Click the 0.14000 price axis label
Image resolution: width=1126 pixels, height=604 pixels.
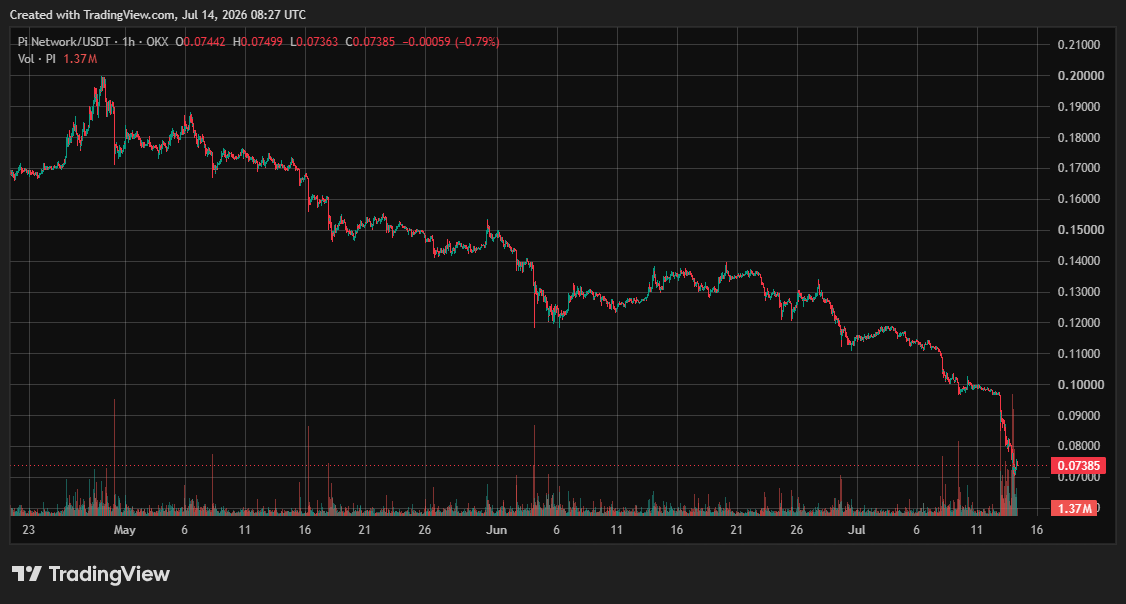[x=1079, y=261]
